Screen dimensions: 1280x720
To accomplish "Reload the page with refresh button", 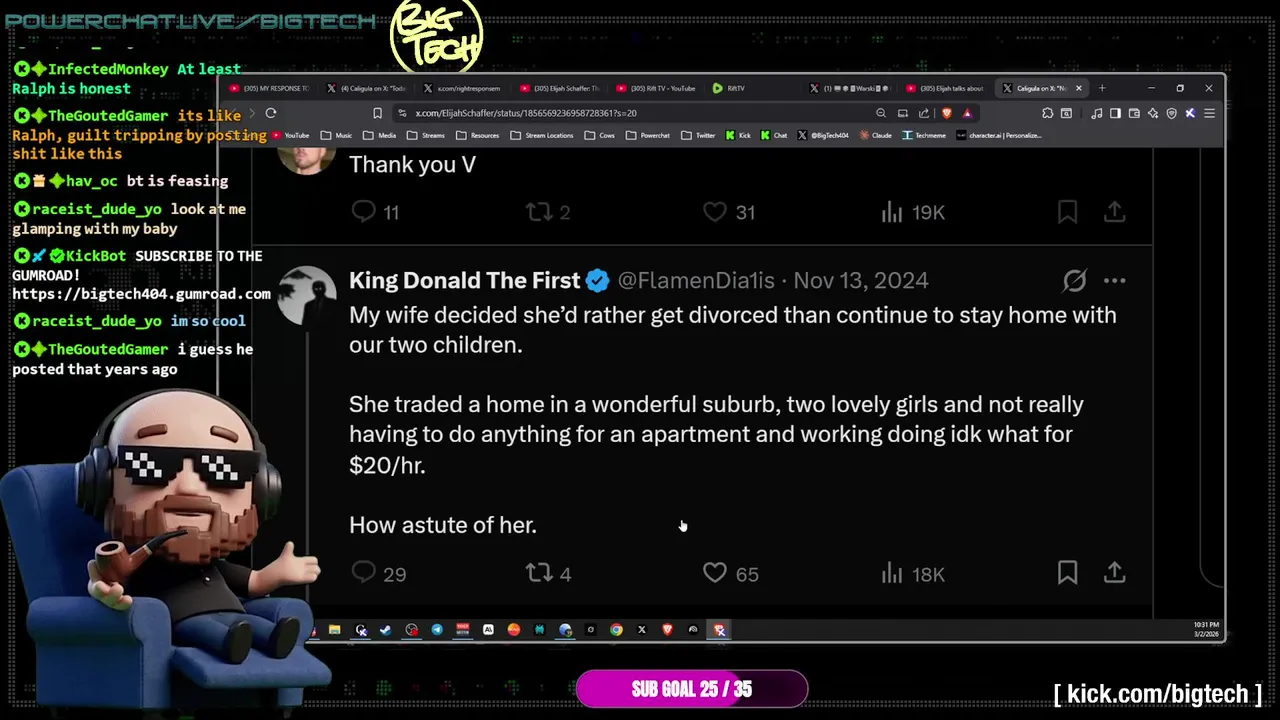I will (271, 113).
